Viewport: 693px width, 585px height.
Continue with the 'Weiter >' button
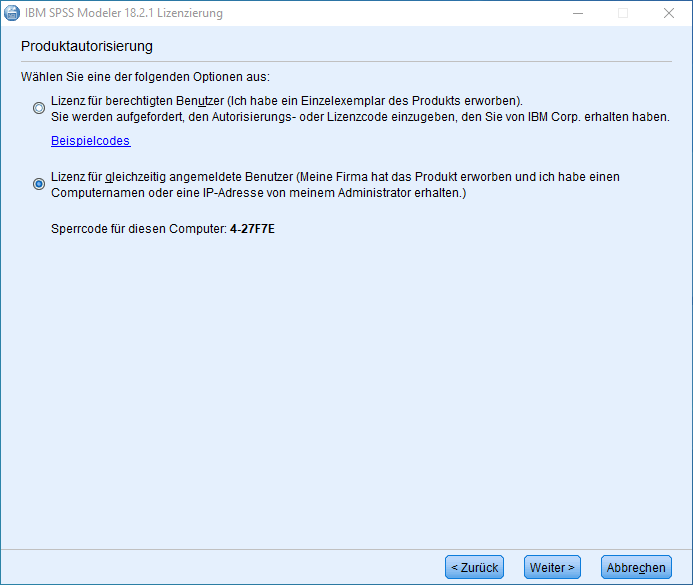(552, 567)
